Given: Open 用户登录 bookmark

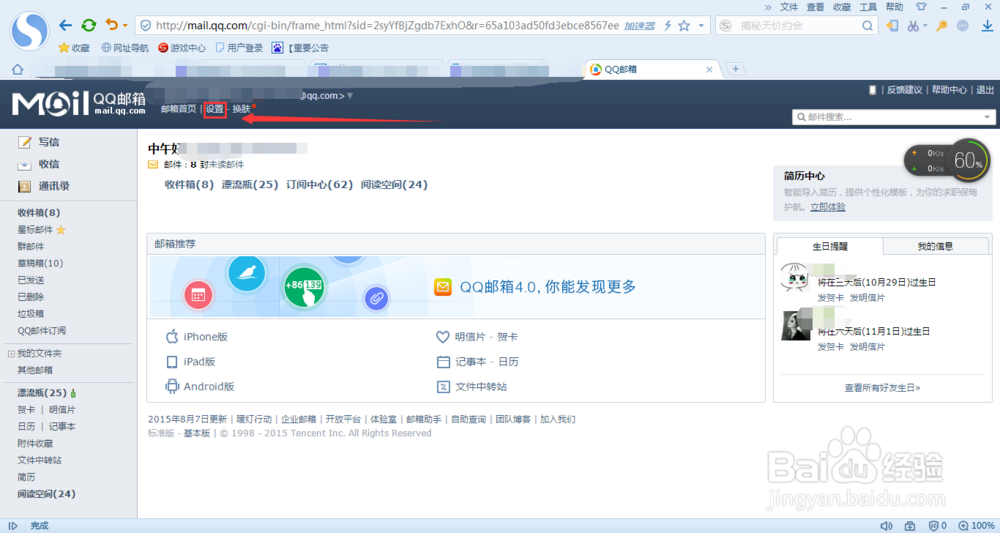Looking at the screenshot, I should [x=239, y=48].
